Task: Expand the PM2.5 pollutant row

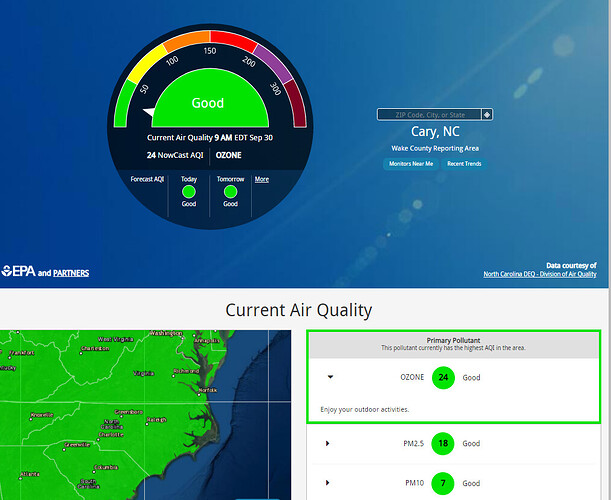Action: (x=327, y=443)
